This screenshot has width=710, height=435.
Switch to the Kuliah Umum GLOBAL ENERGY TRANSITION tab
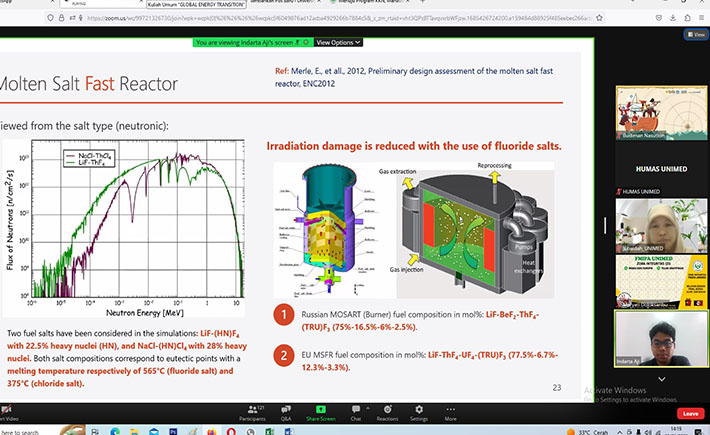[x=196, y=4]
